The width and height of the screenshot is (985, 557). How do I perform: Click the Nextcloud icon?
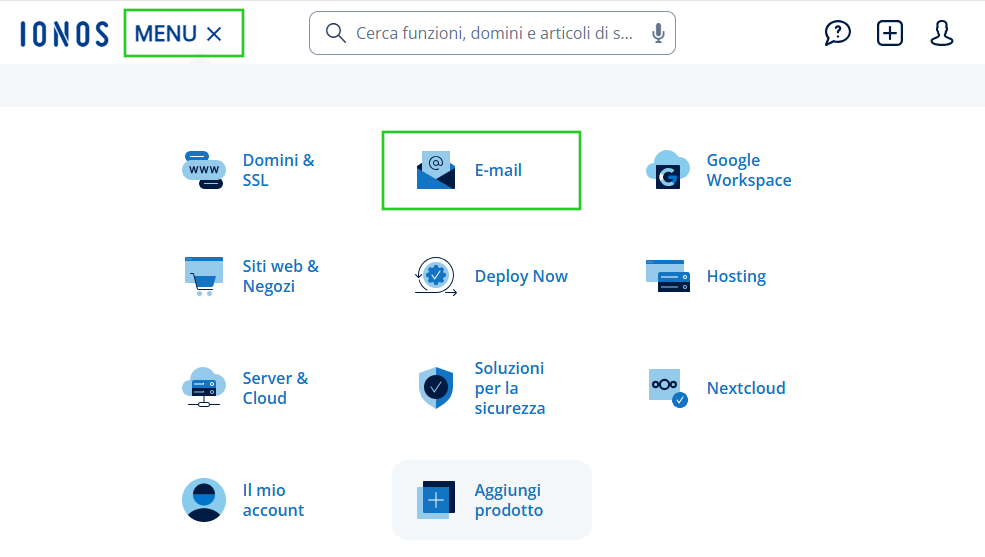tap(668, 387)
